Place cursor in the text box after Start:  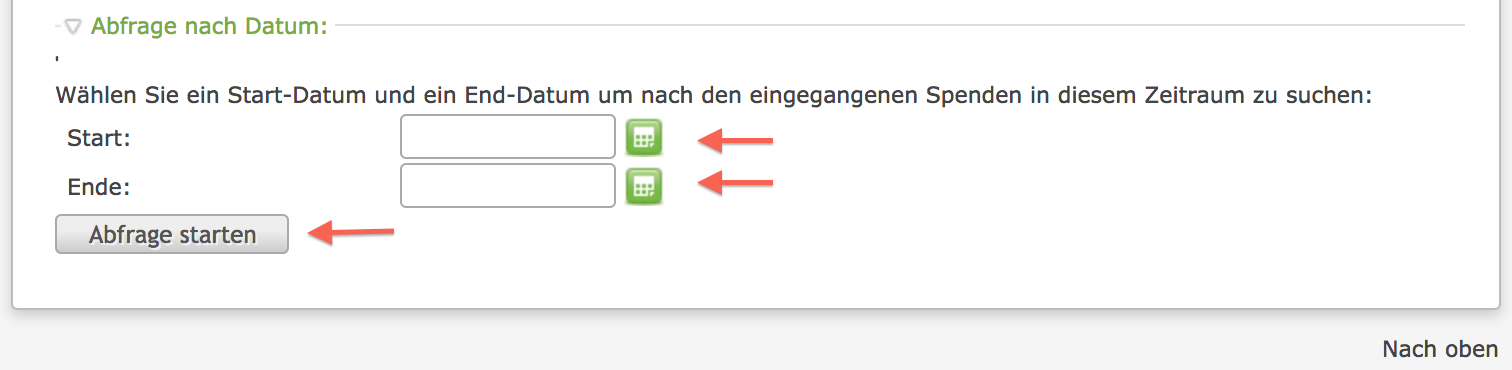pos(508,137)
